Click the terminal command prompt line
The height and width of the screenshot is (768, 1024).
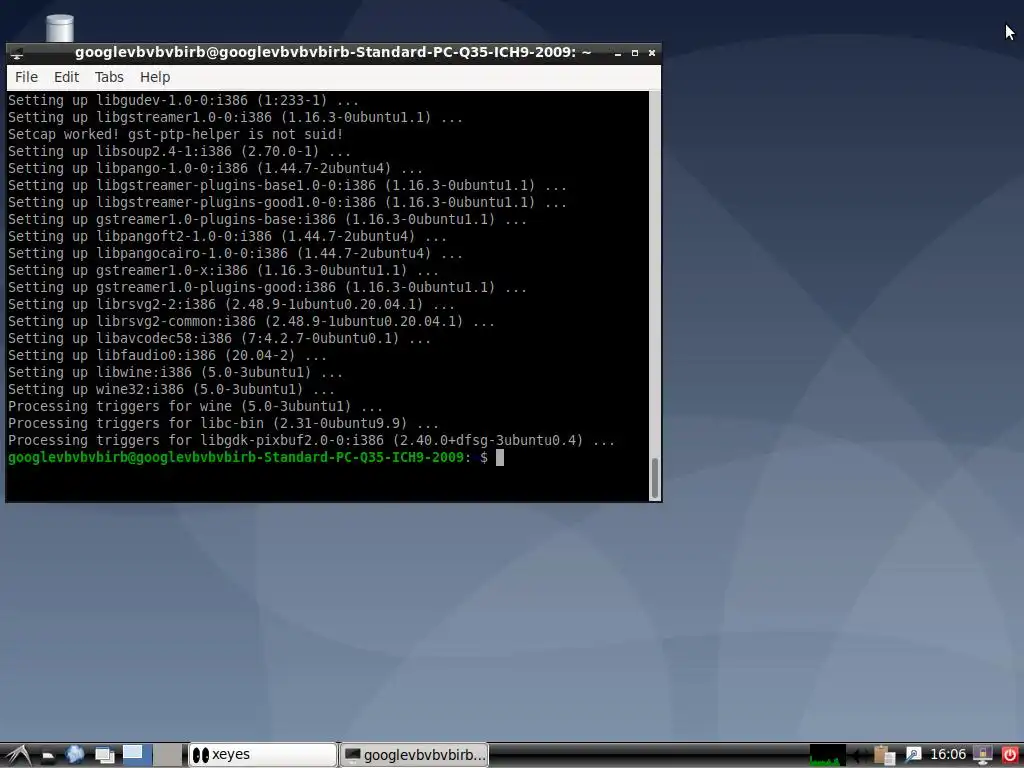(x=255, y=458)
